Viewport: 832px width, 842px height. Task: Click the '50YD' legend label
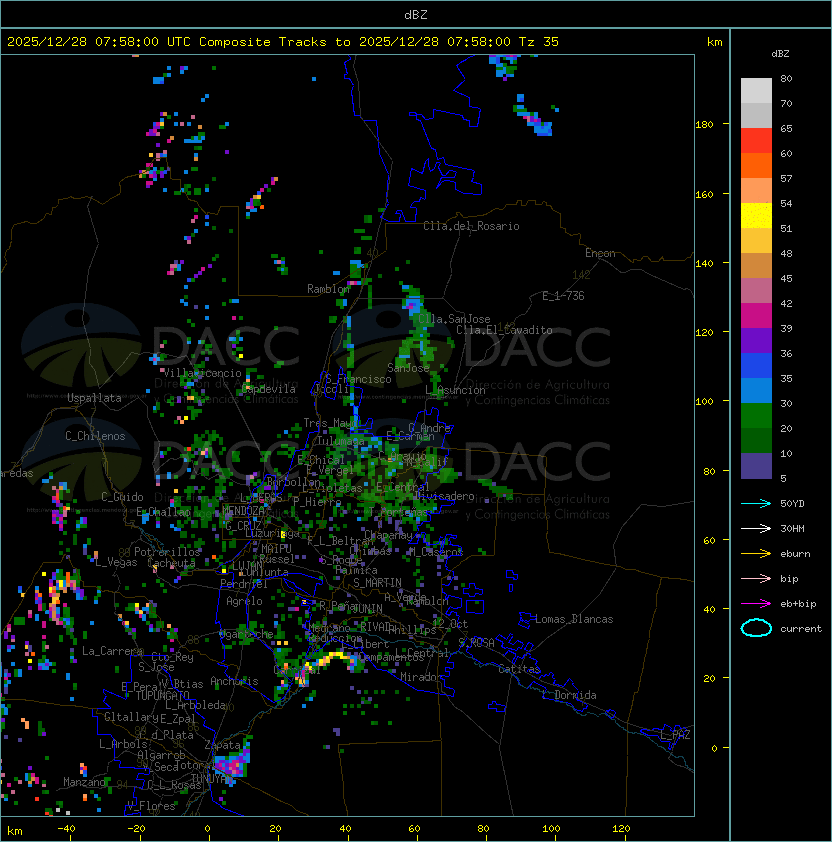coord(792,503)
